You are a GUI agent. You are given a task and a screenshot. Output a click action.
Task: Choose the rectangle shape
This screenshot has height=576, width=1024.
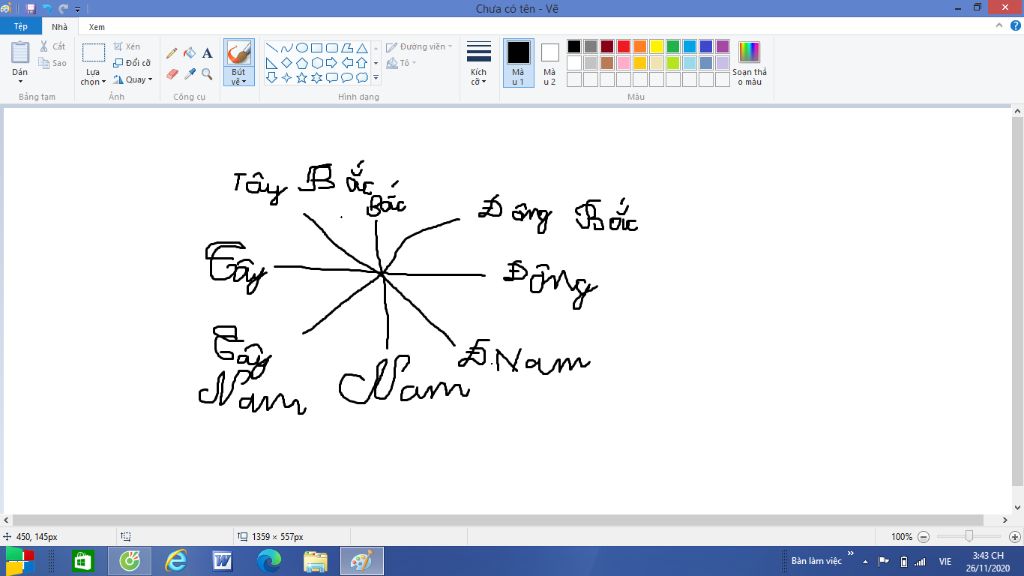click(x=317, y=48)
